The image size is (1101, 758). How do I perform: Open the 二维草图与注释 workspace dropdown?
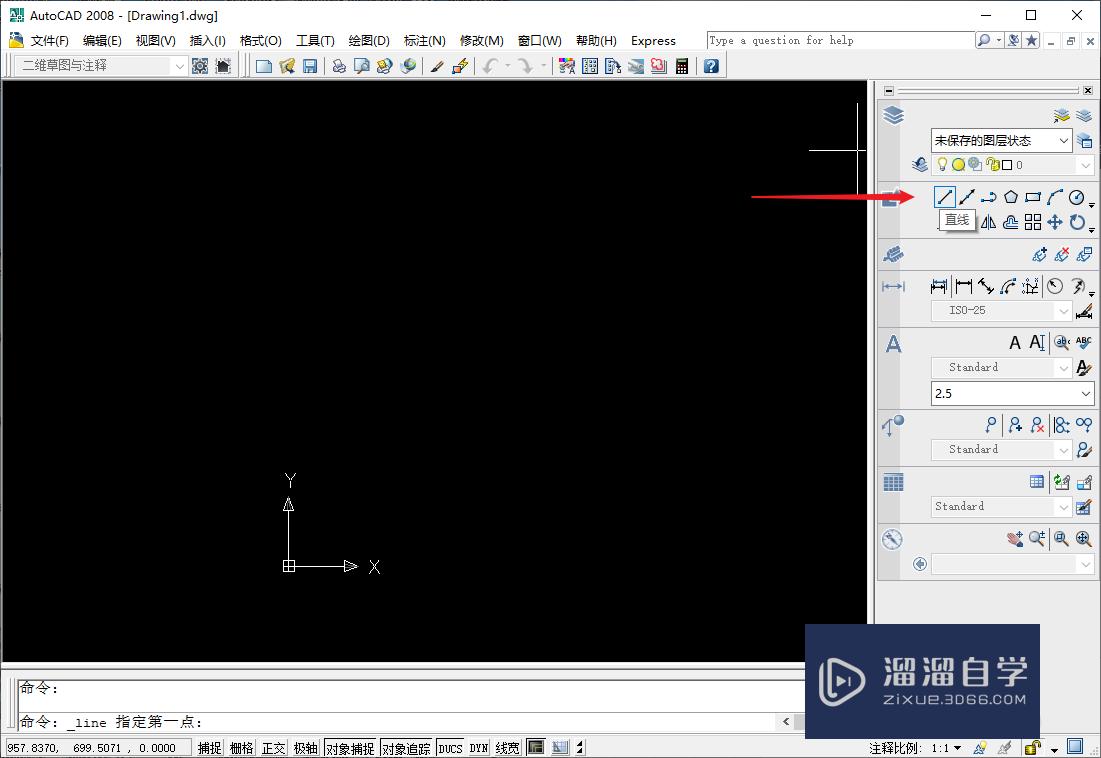point(180,66)
